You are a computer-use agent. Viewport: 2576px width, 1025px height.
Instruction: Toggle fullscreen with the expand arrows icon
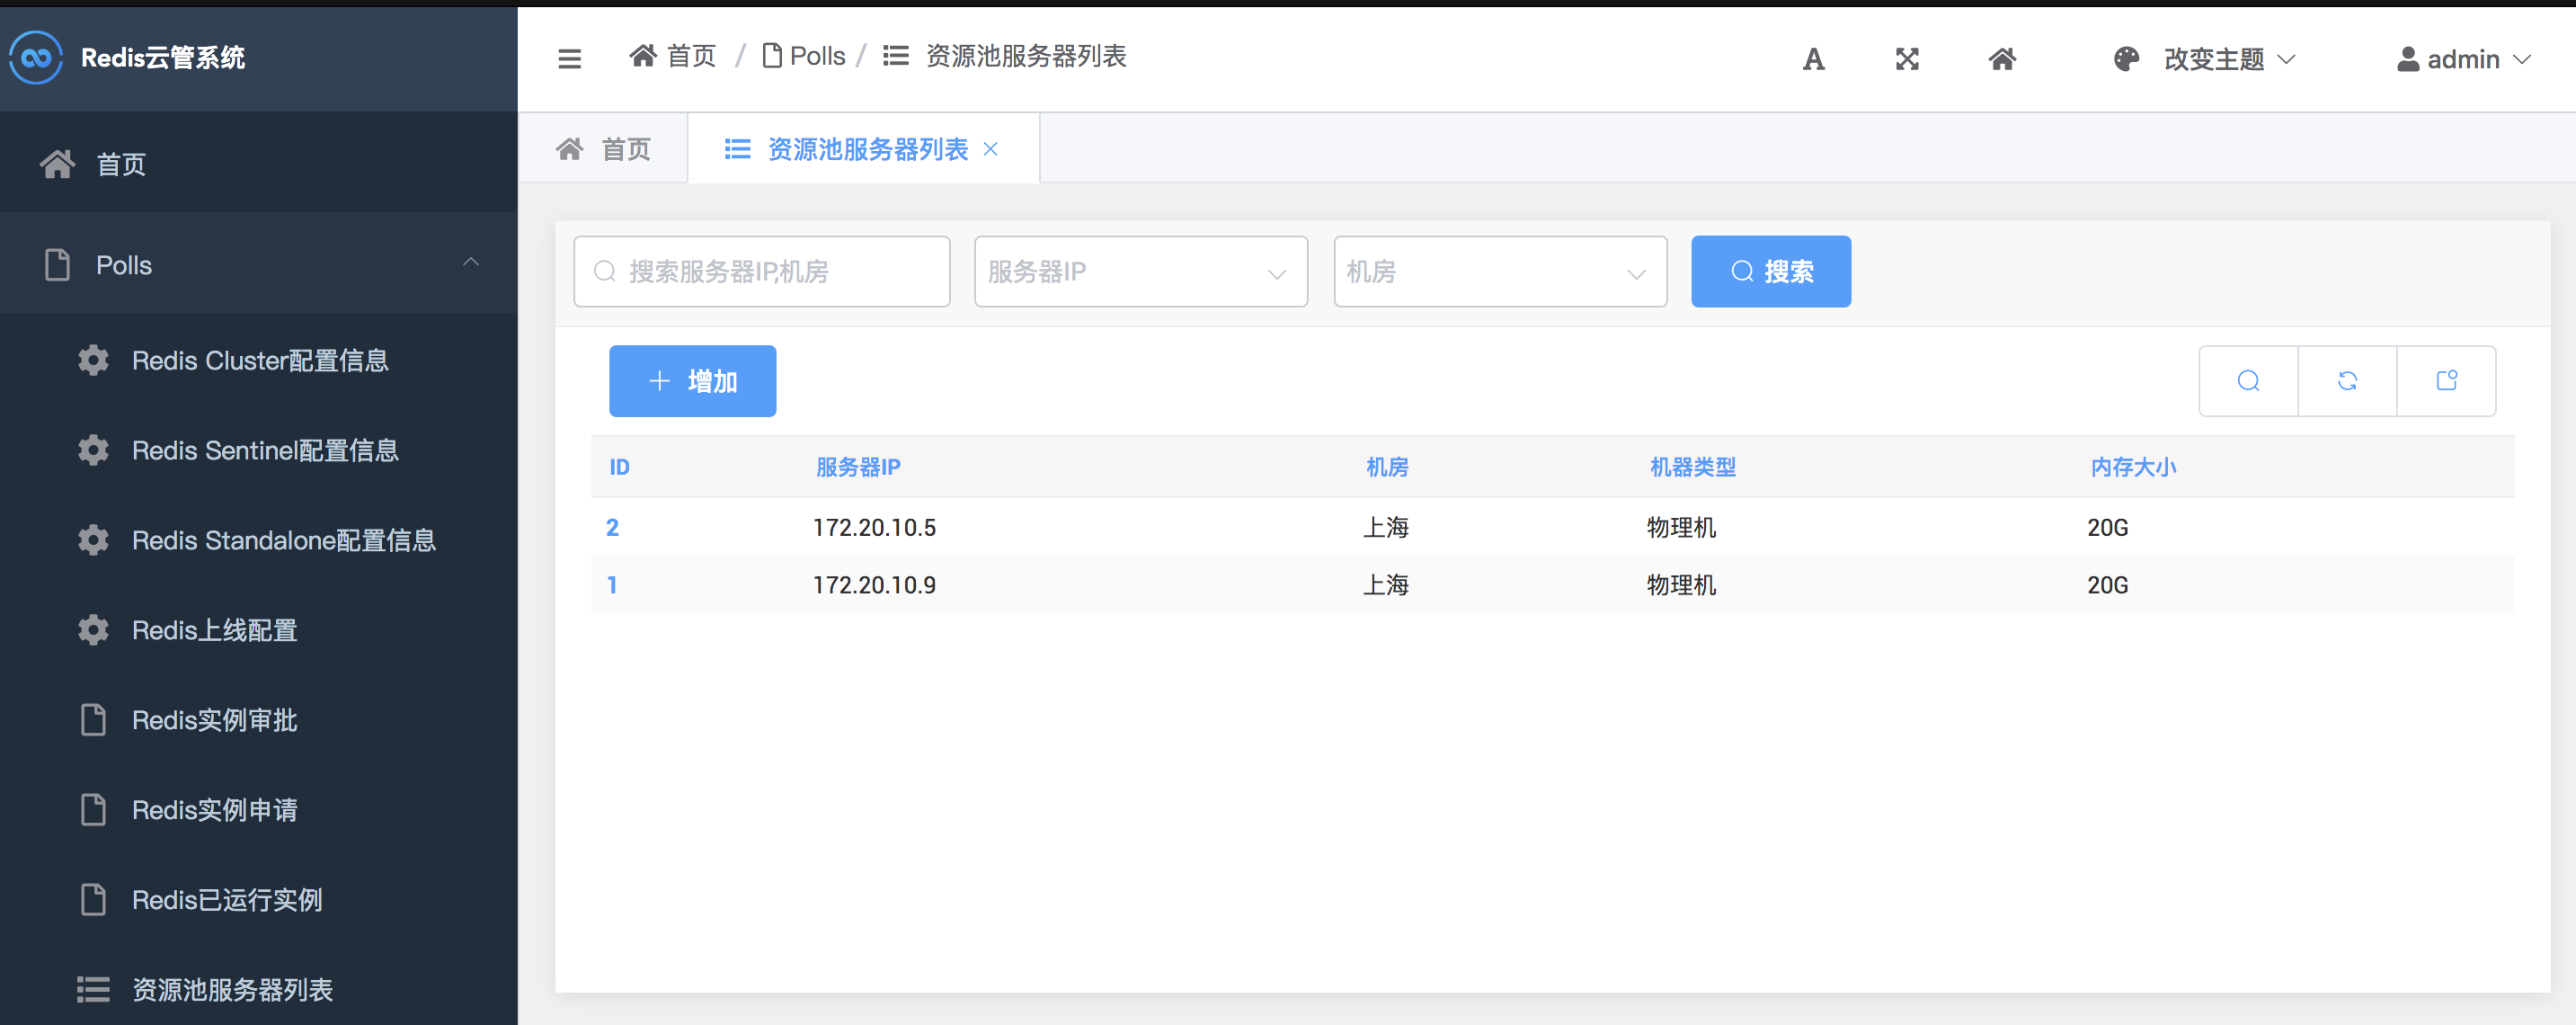click(x=1906, y=60)
